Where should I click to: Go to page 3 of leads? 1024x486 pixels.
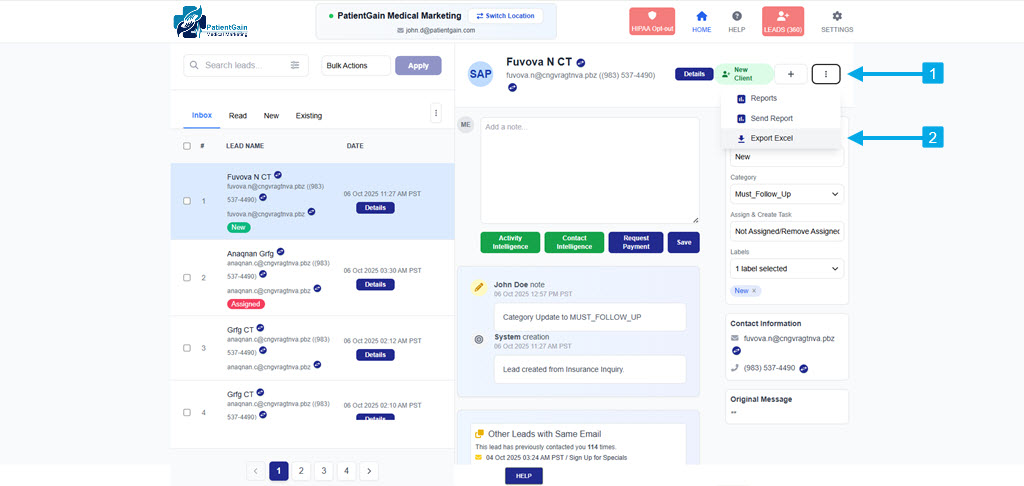[x=323, y=470]
